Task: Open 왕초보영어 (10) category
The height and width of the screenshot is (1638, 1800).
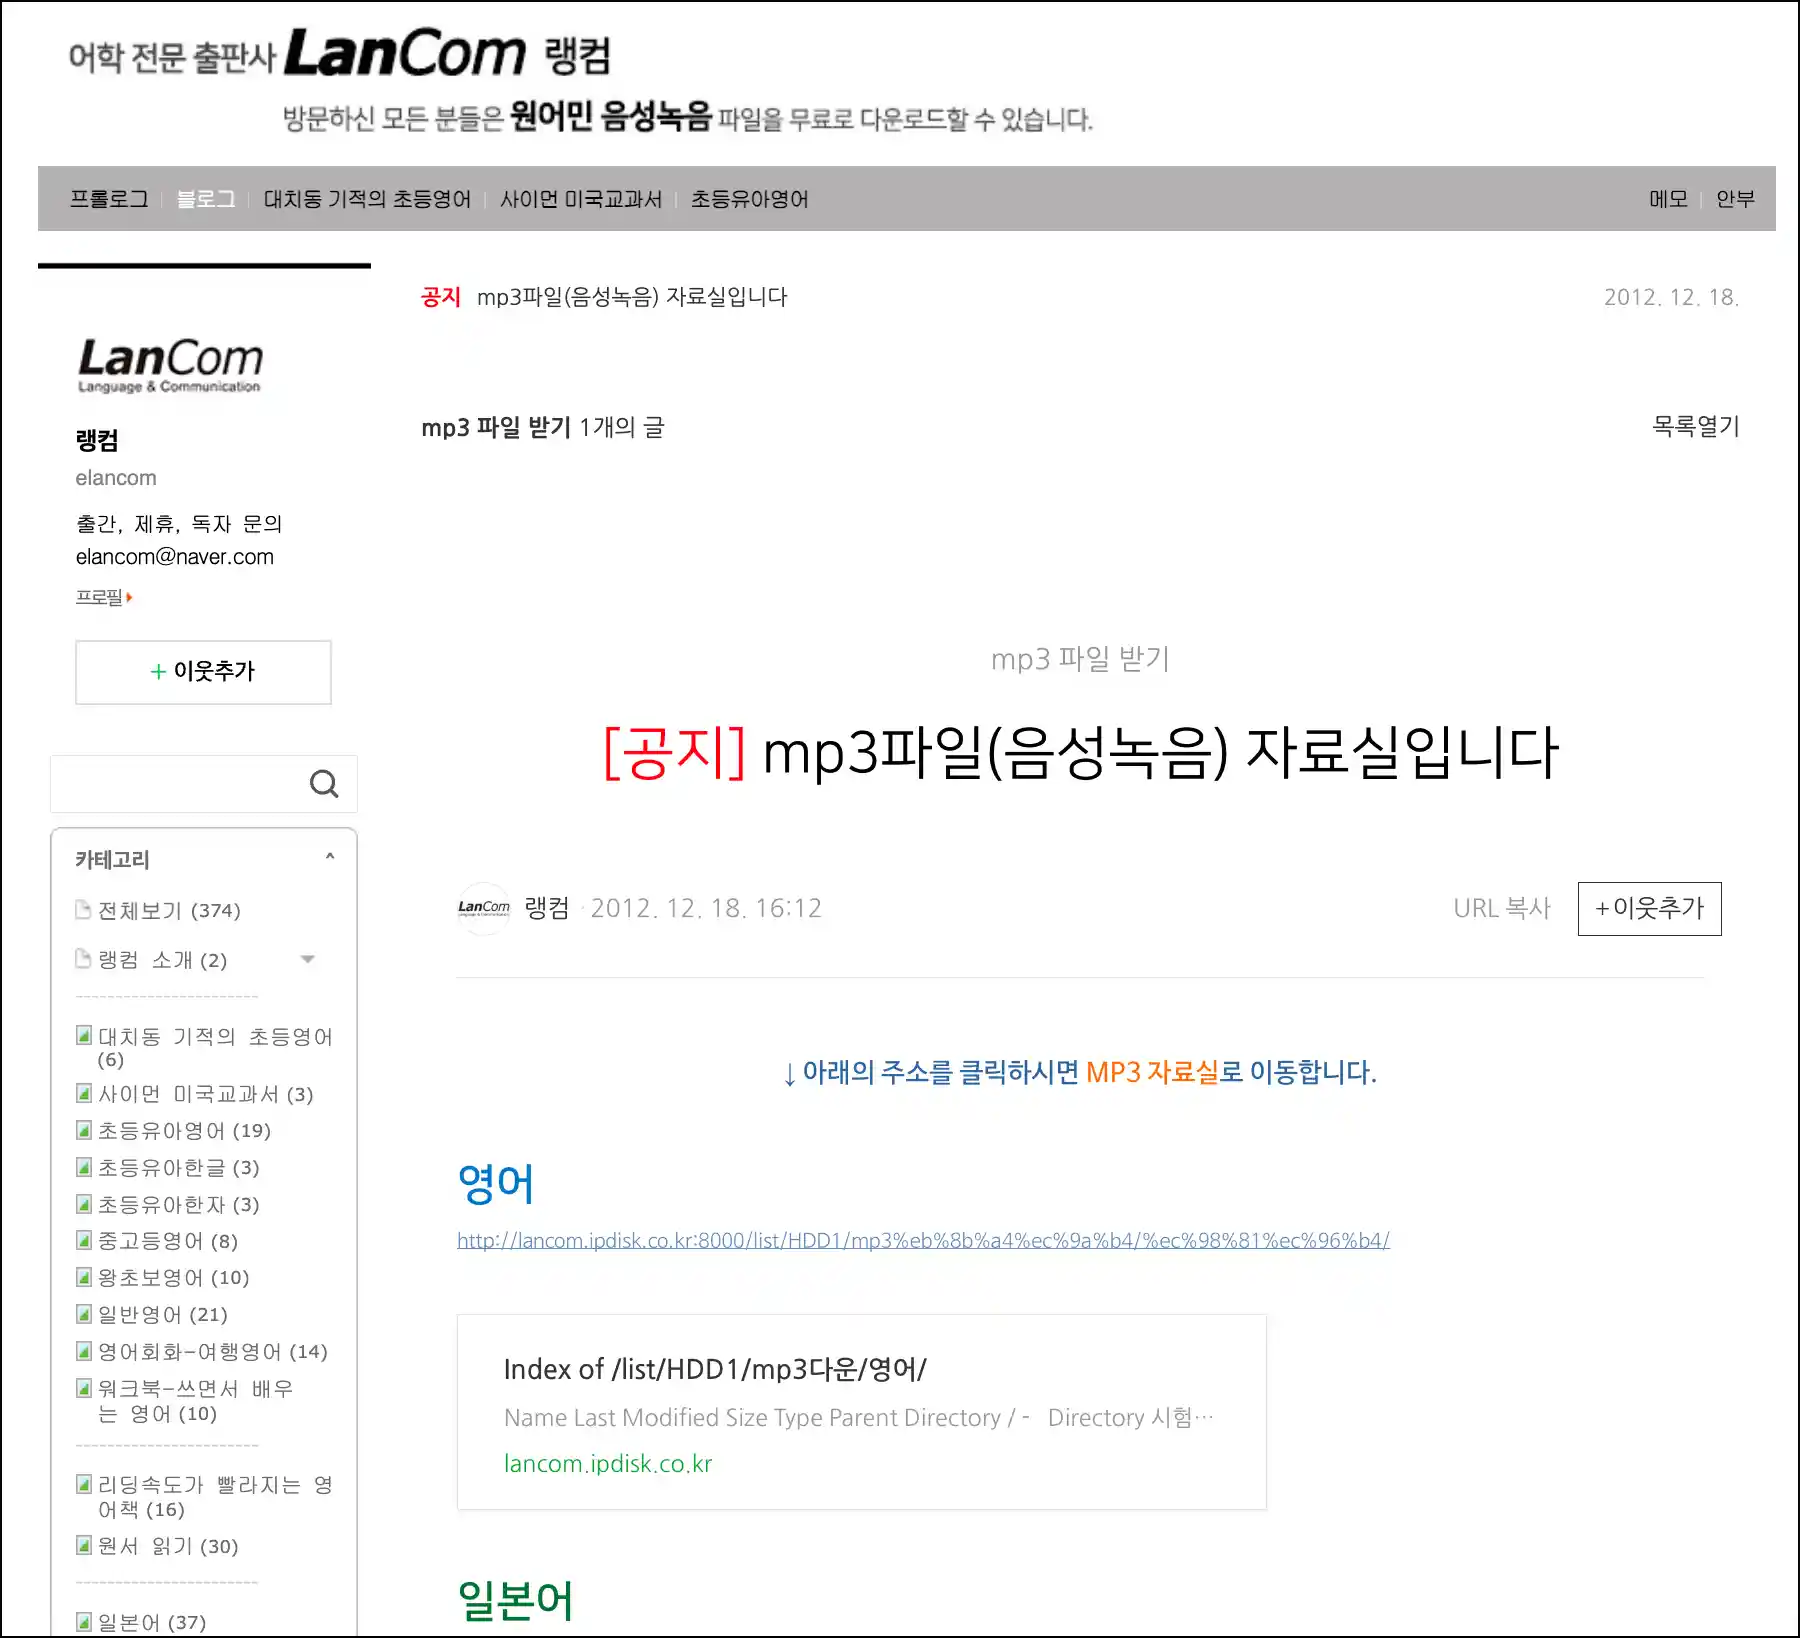Action: pyautogui.click(x=174, y=1278)
